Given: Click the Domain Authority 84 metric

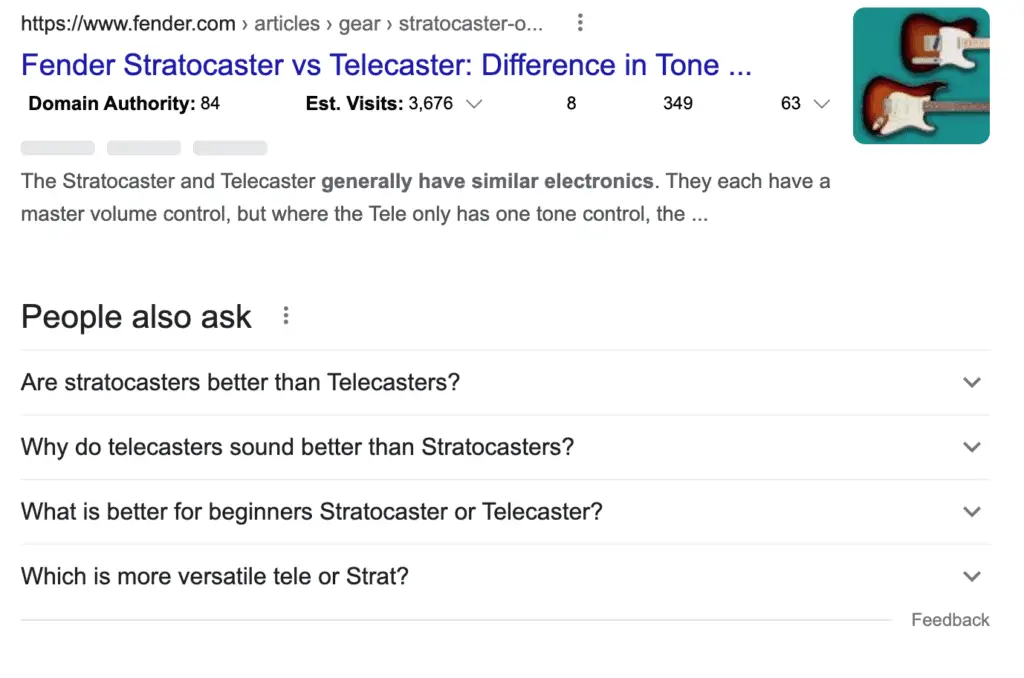Looking at the screenshot, I should coord(124,103).
